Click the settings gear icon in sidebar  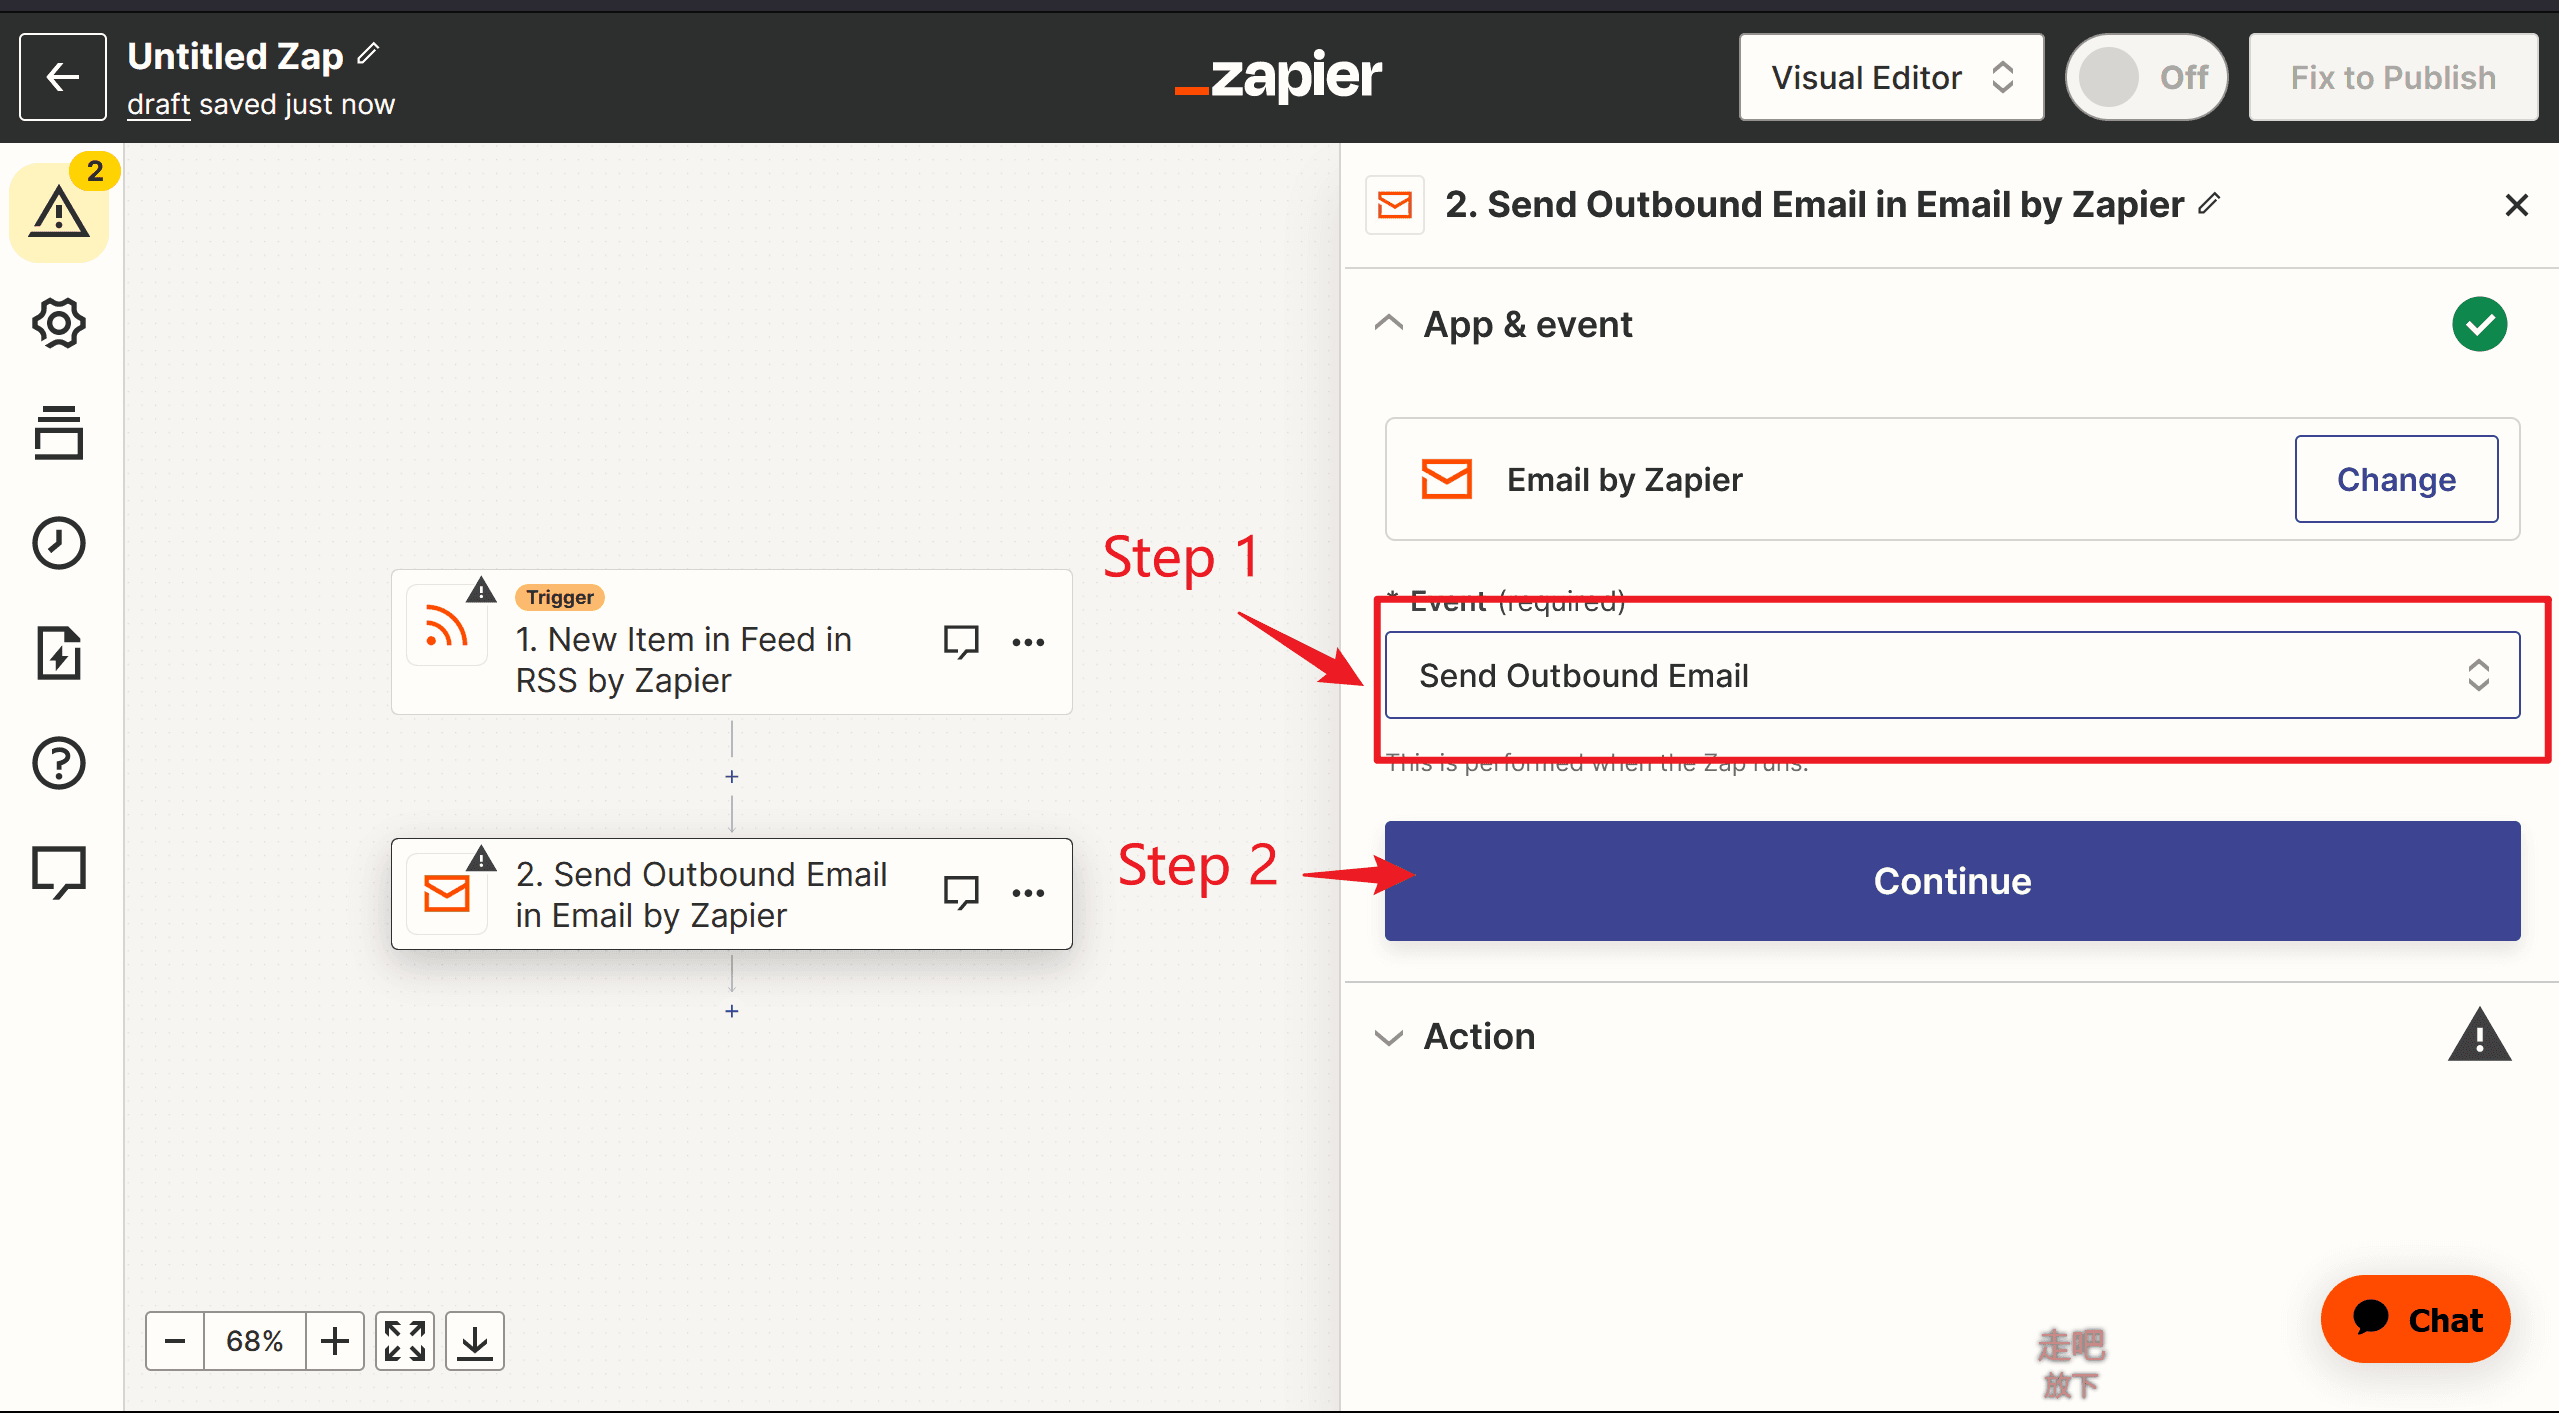pos(57,322)
